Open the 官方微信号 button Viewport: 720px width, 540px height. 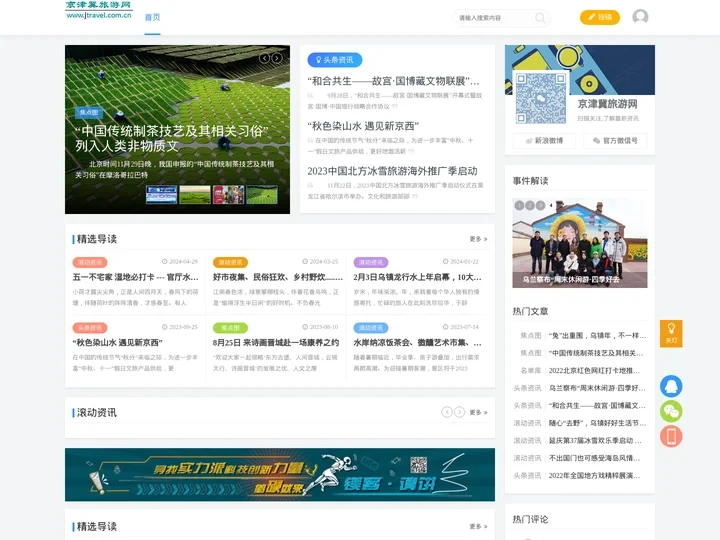(x=615, y=141)
